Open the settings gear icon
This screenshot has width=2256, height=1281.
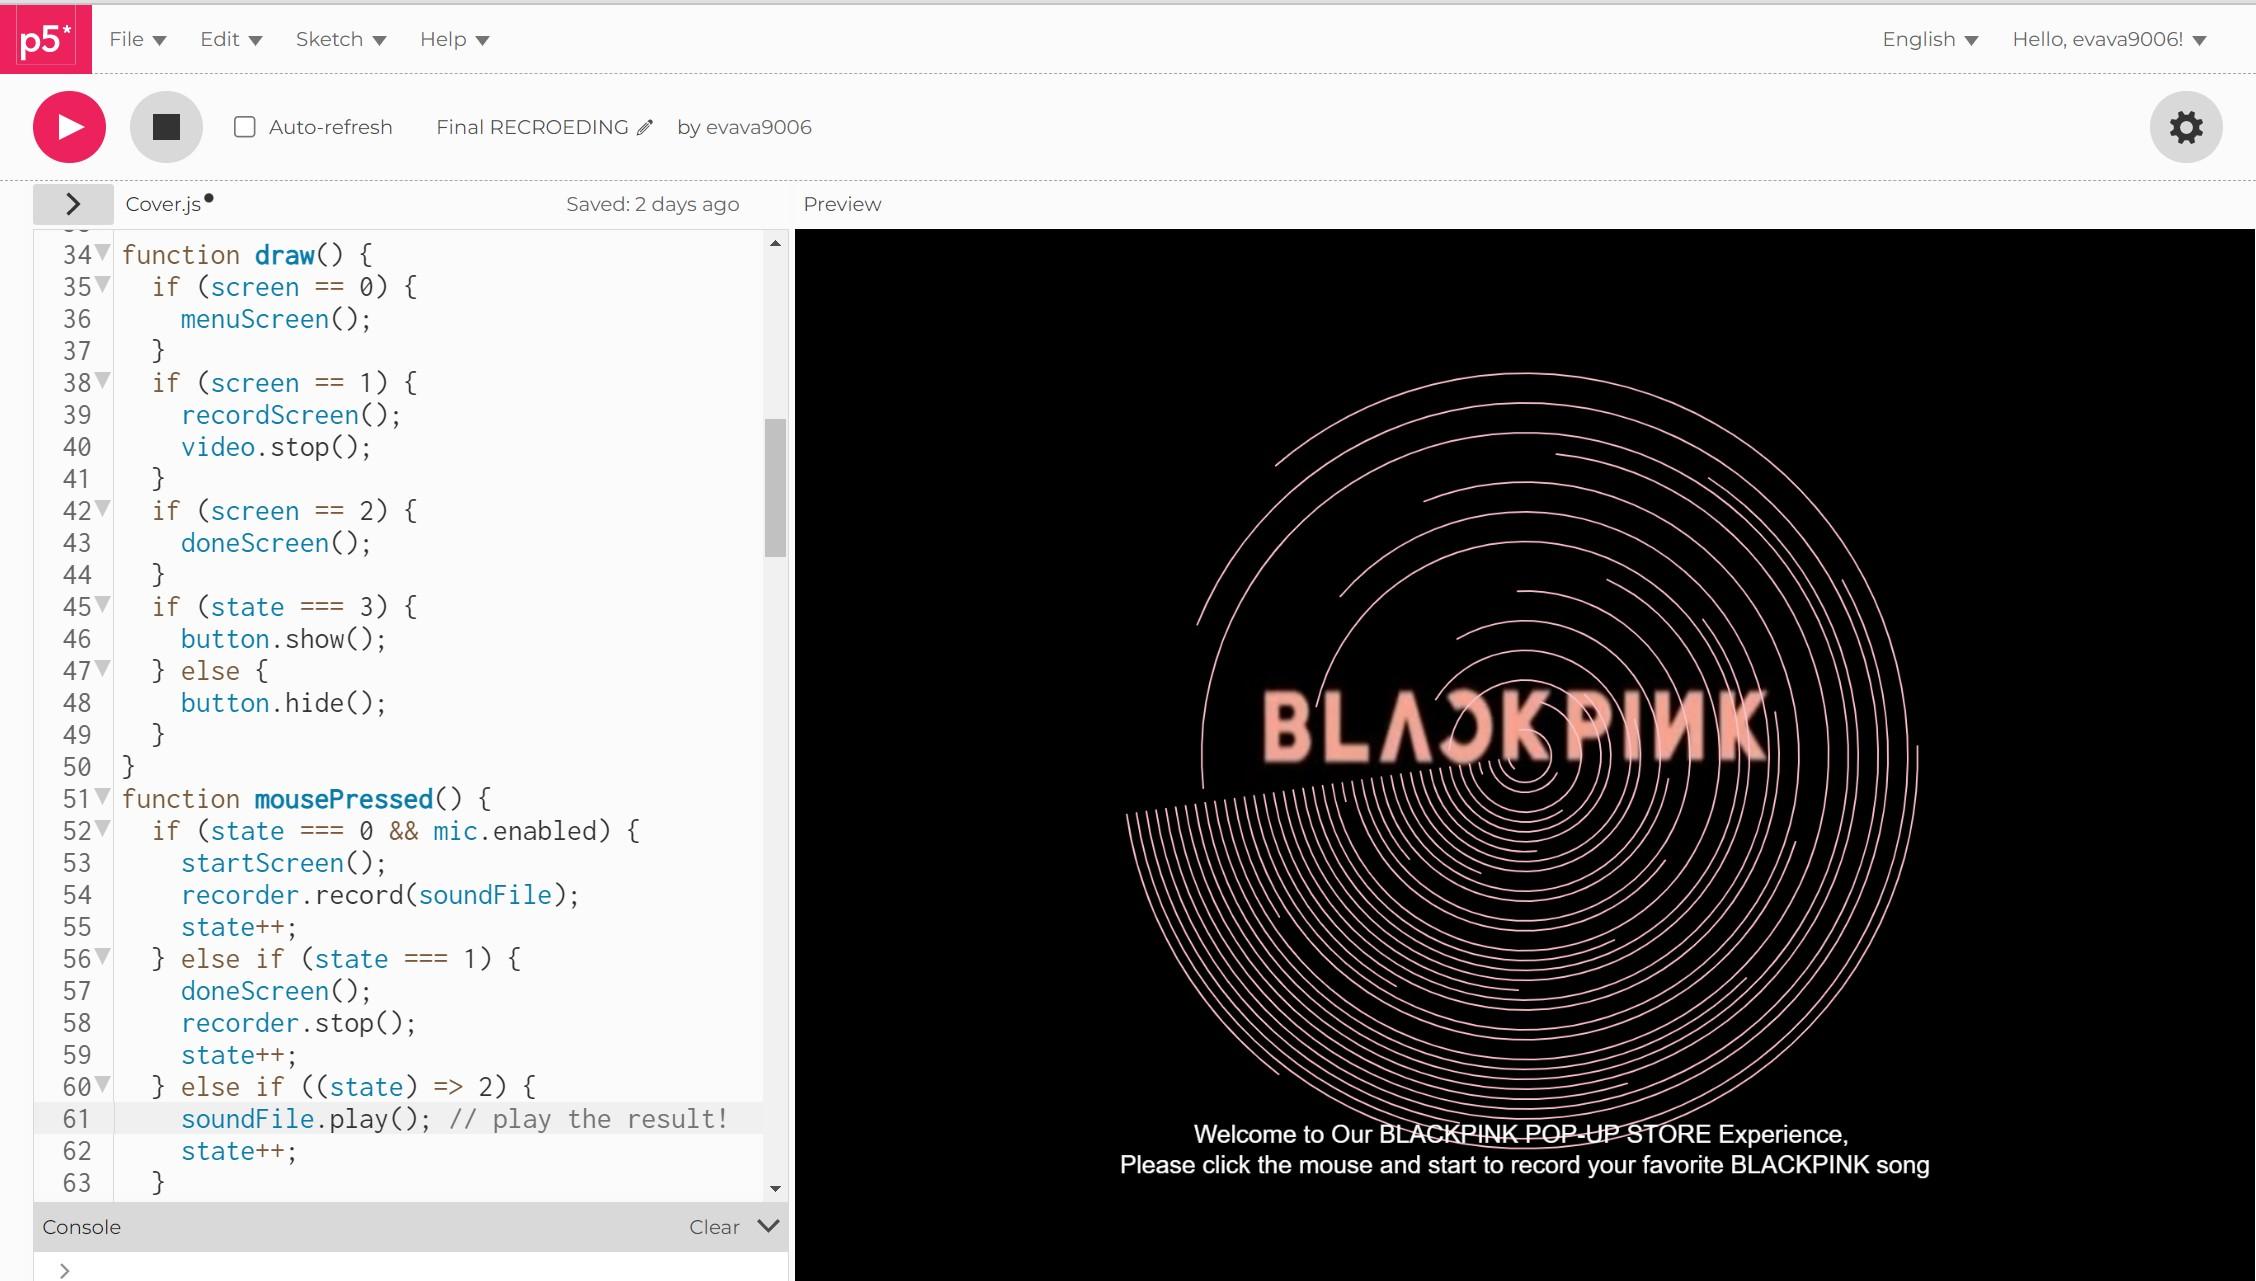[x=2186, y=127]
